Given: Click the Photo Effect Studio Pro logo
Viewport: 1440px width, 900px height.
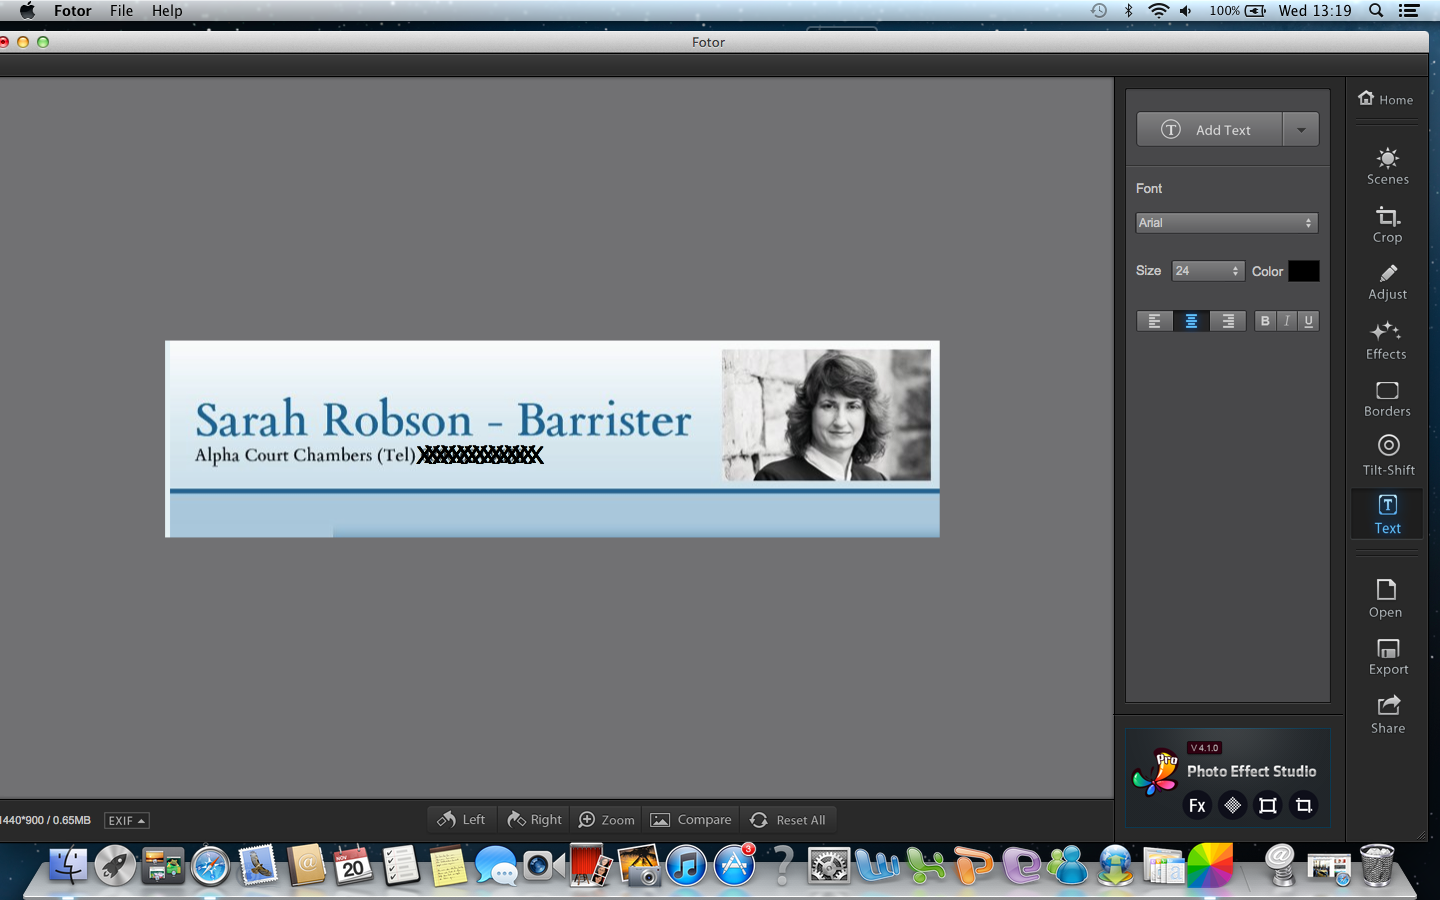Looking at the screenshot, I should pyautogui.click(x=1155, y=773).
